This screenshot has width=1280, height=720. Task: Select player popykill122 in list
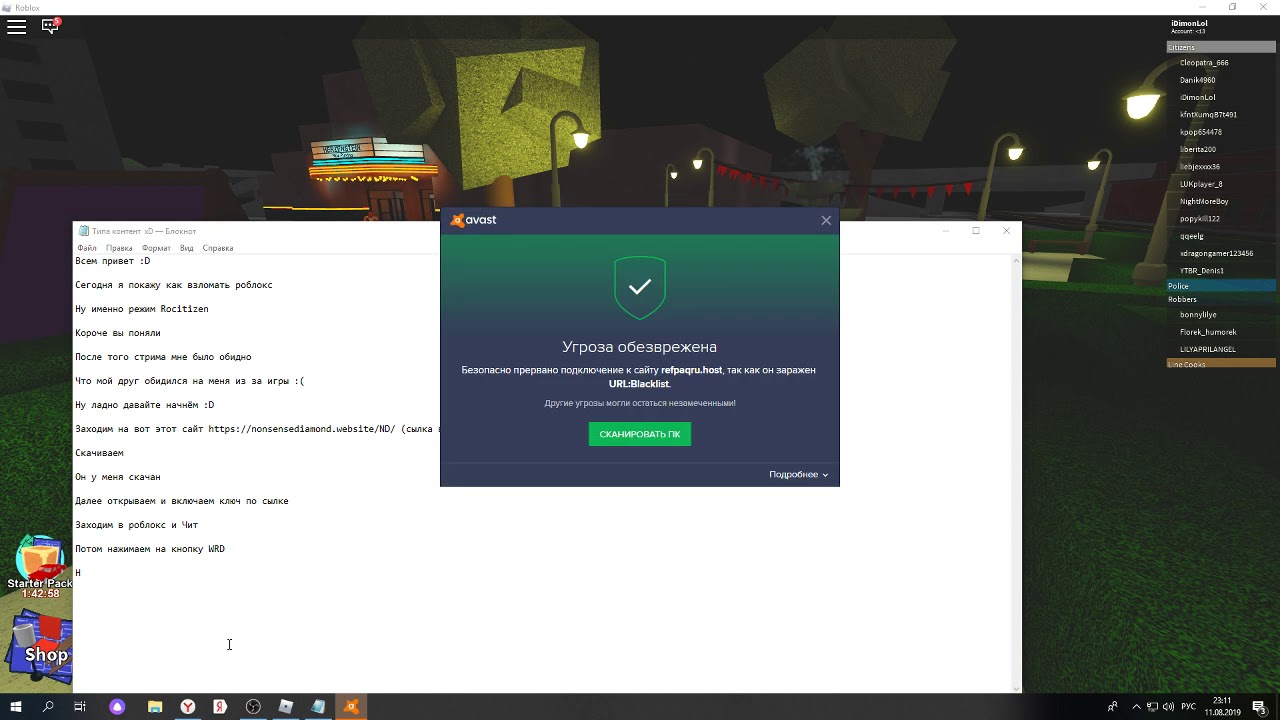coord(1200,219)
